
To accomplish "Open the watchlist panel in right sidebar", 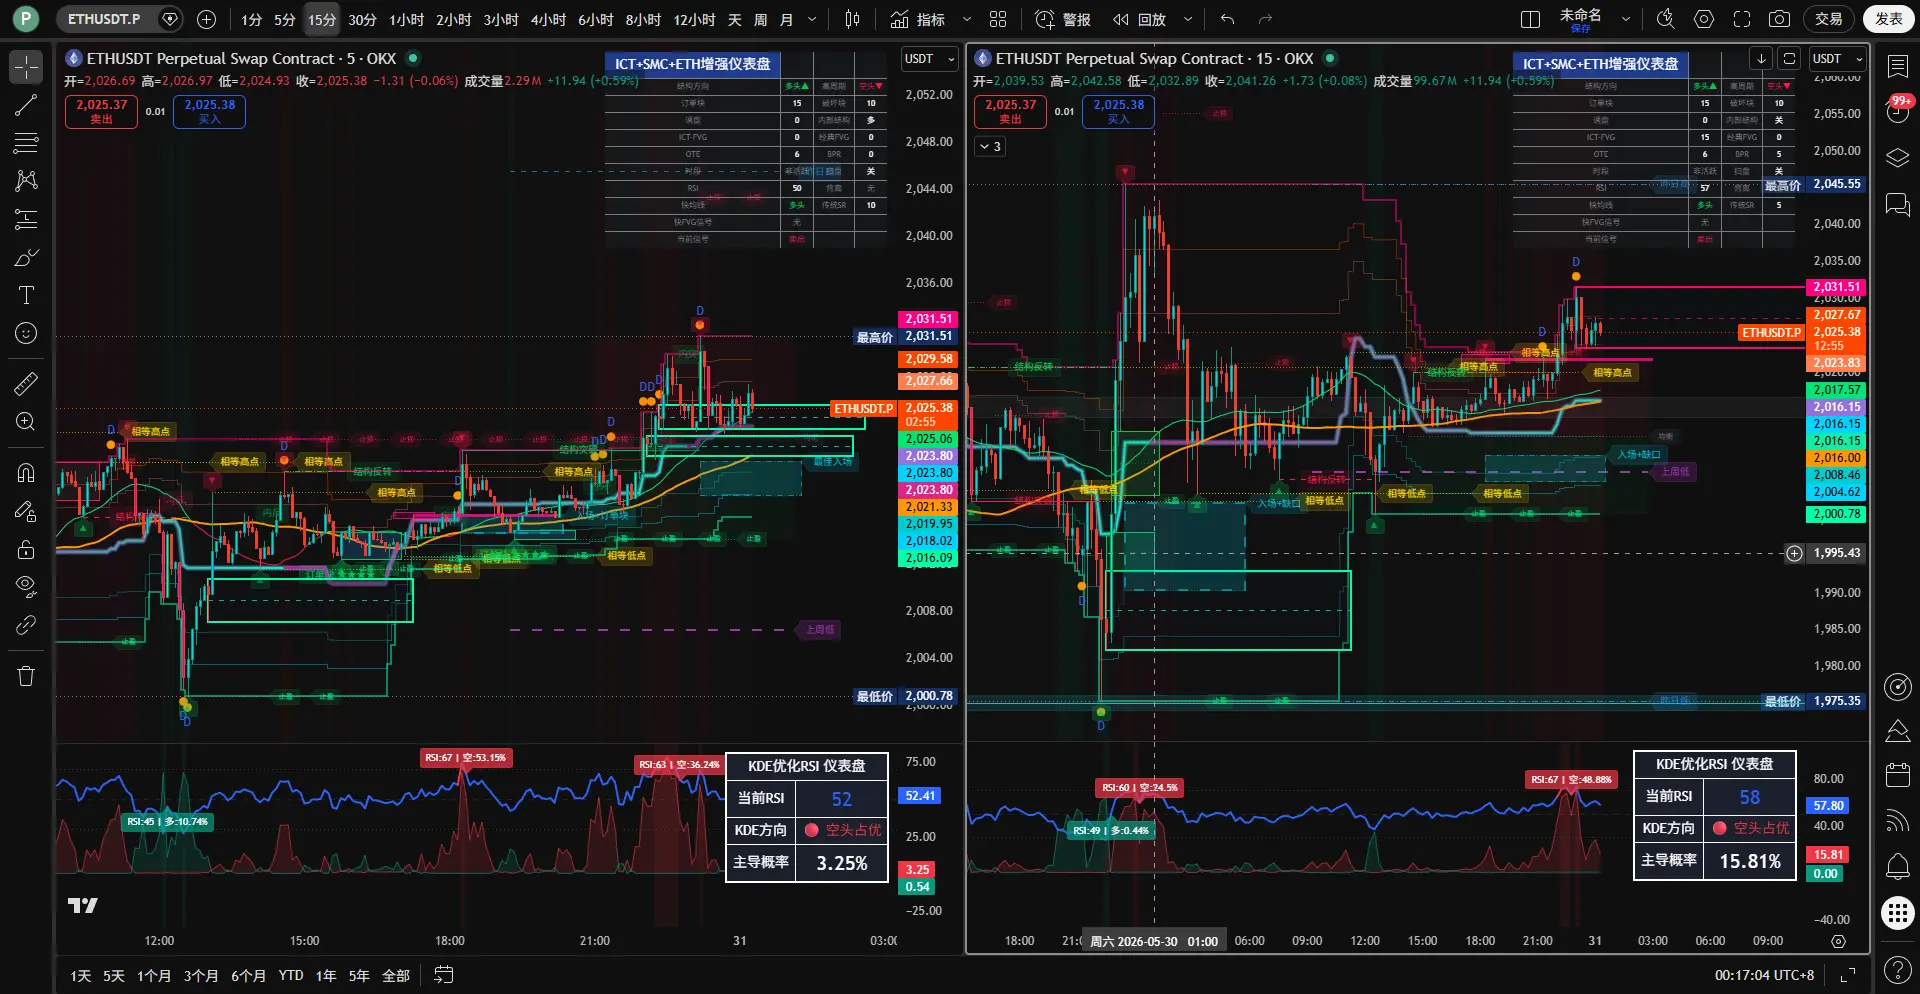I will pyautogui.click(x=1897, y=66).
